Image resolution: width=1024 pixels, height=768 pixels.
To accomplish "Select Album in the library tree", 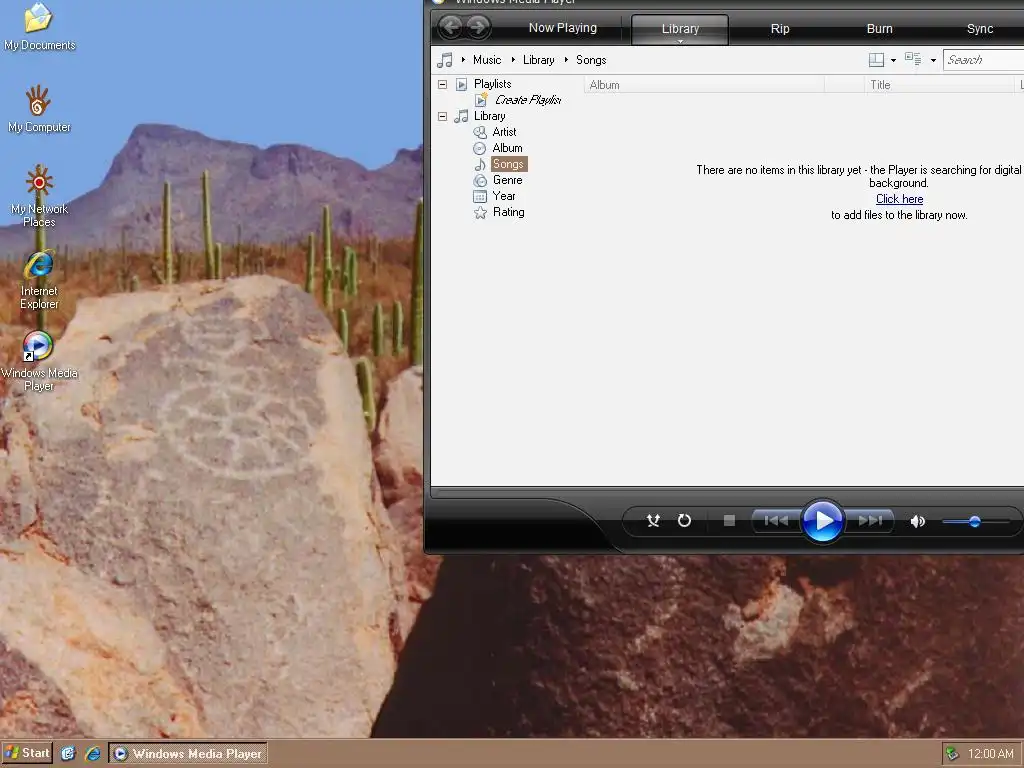I will tap(507, 148).
